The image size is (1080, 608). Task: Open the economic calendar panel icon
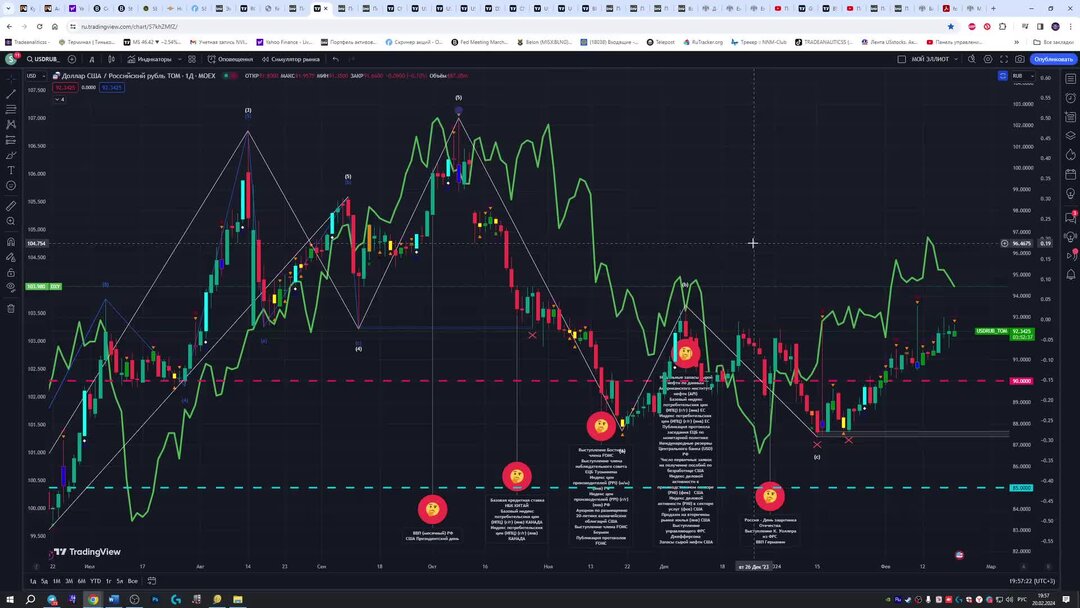(1070, 174)
